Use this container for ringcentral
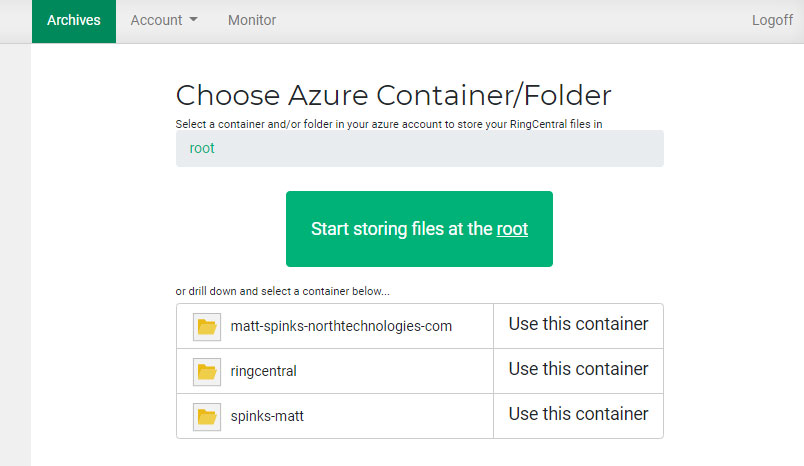The width and height of the screenshot is (804, 466). pyautogui.click(x=578, y=369)
